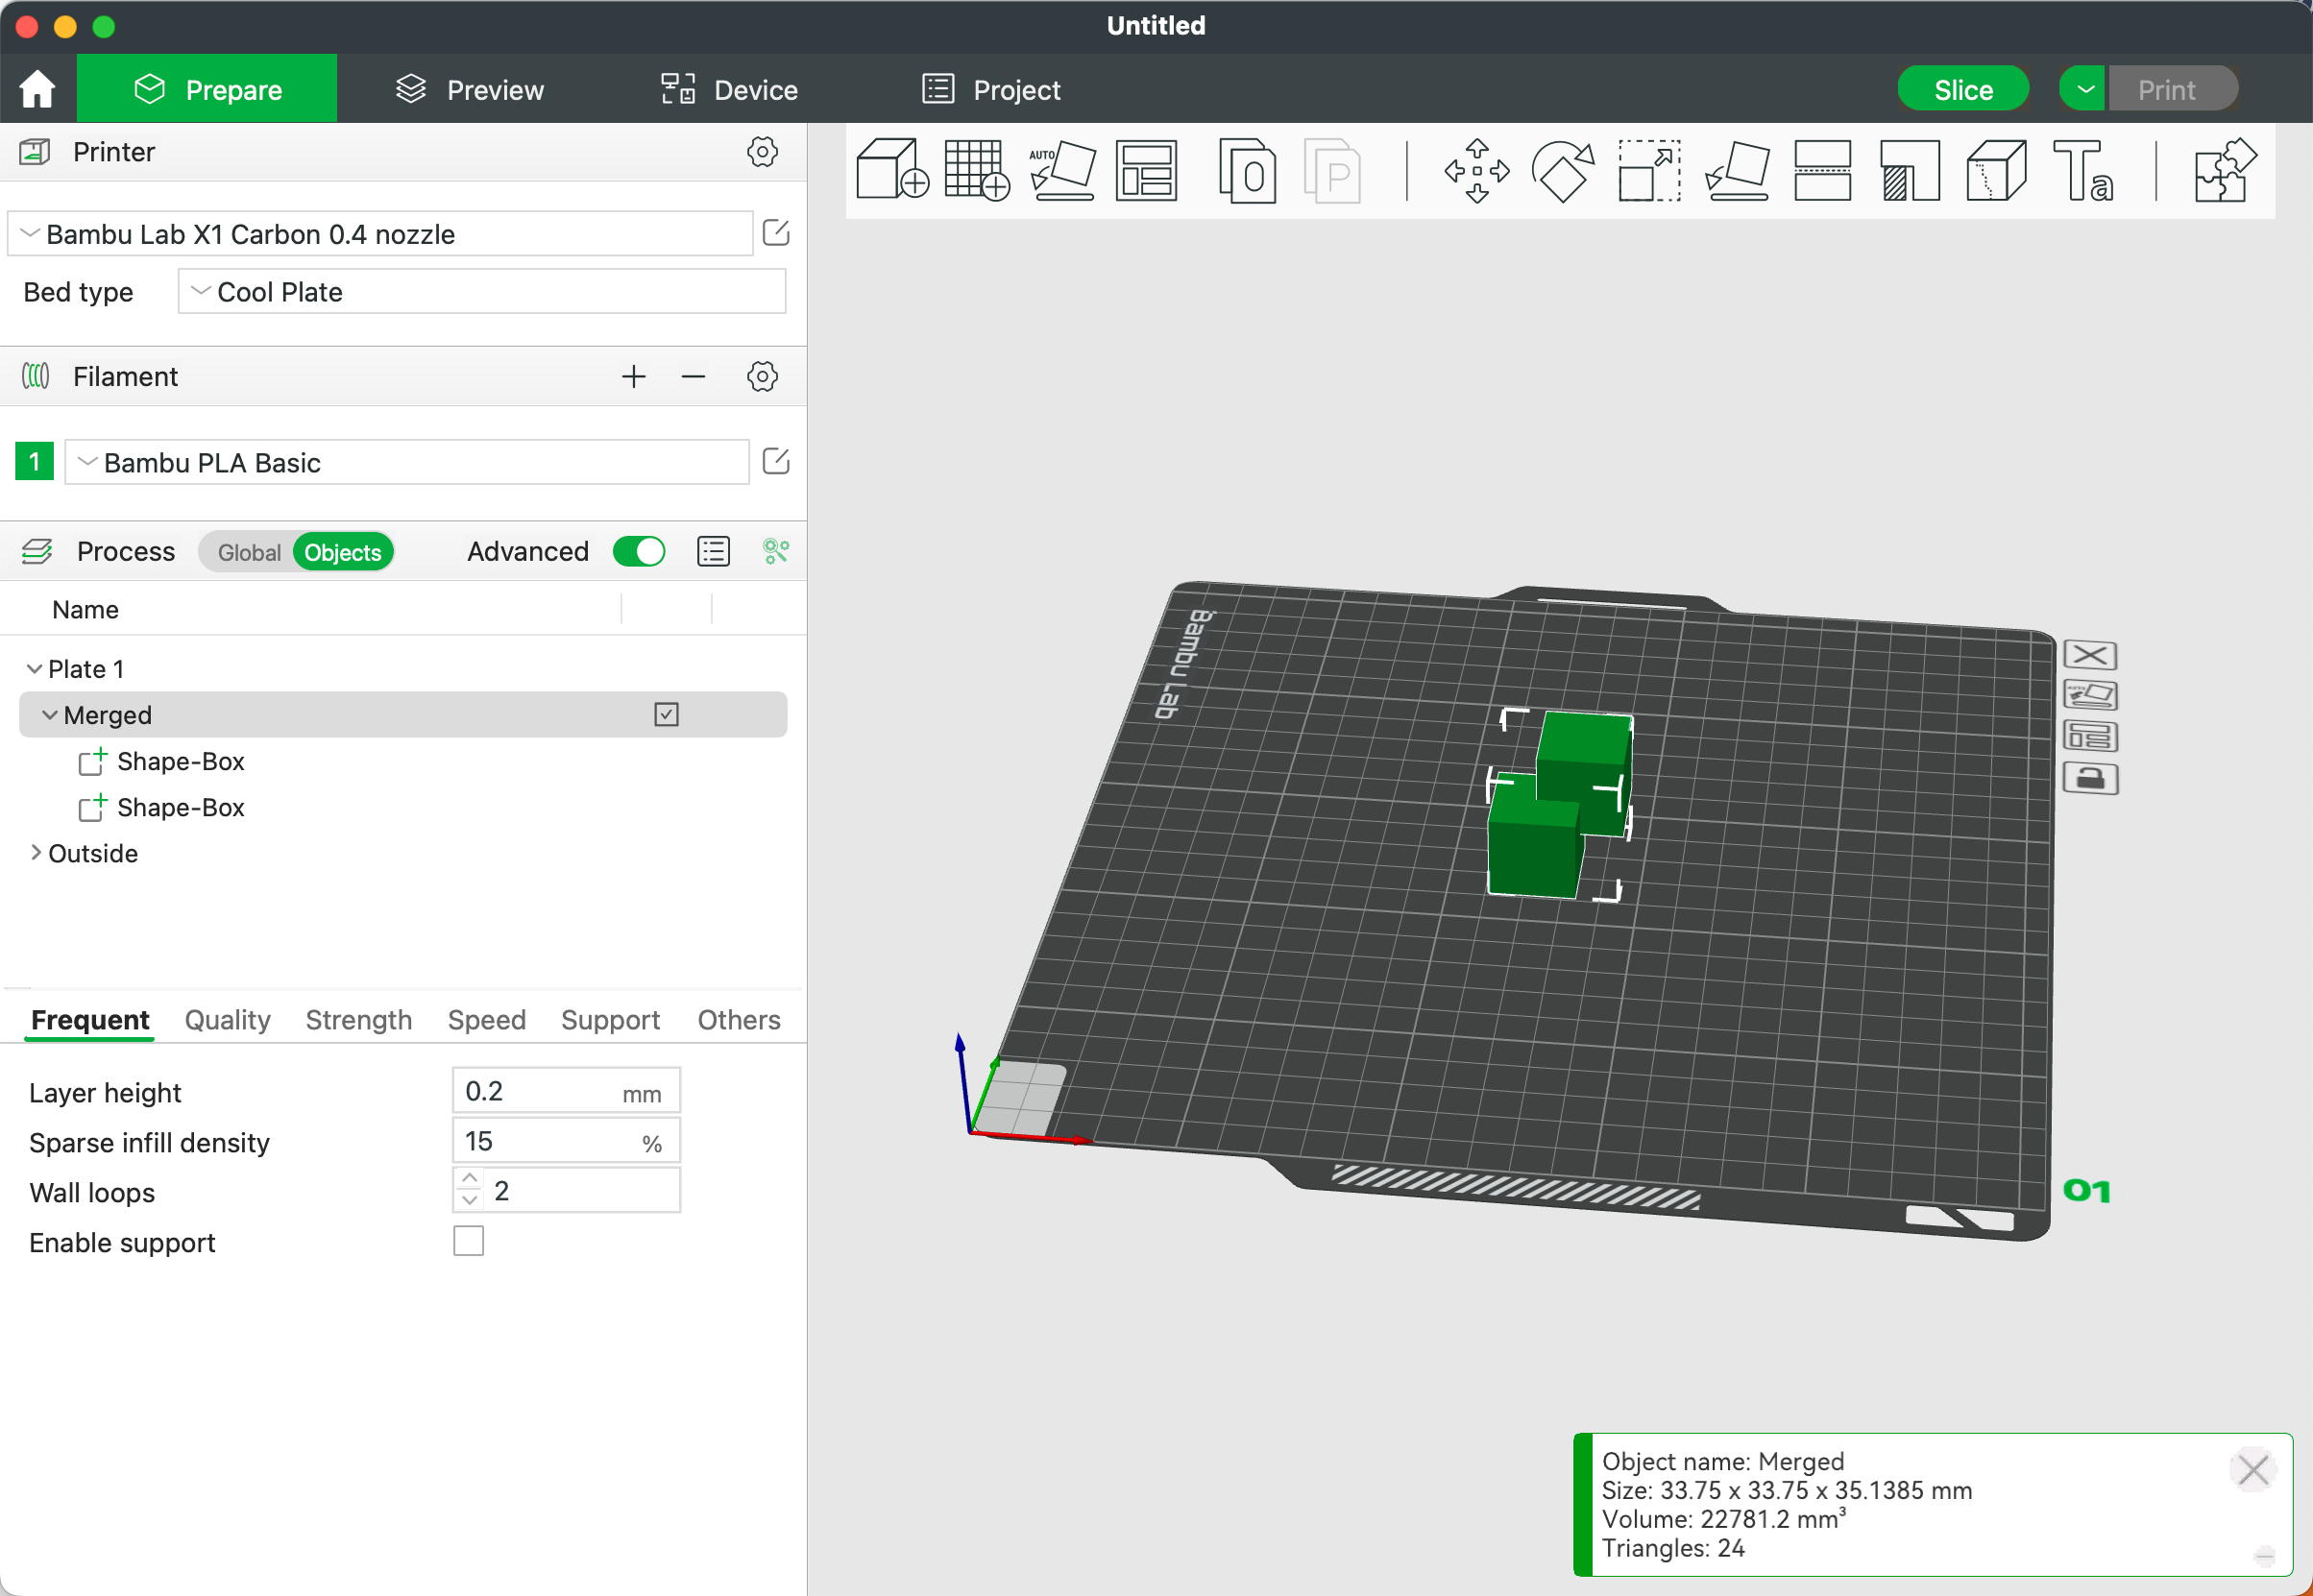Increase Wall loops with the stepper
The height and width of the screenshot is (1596, 2313).
pyautogui.click(x=469, y=1178)
